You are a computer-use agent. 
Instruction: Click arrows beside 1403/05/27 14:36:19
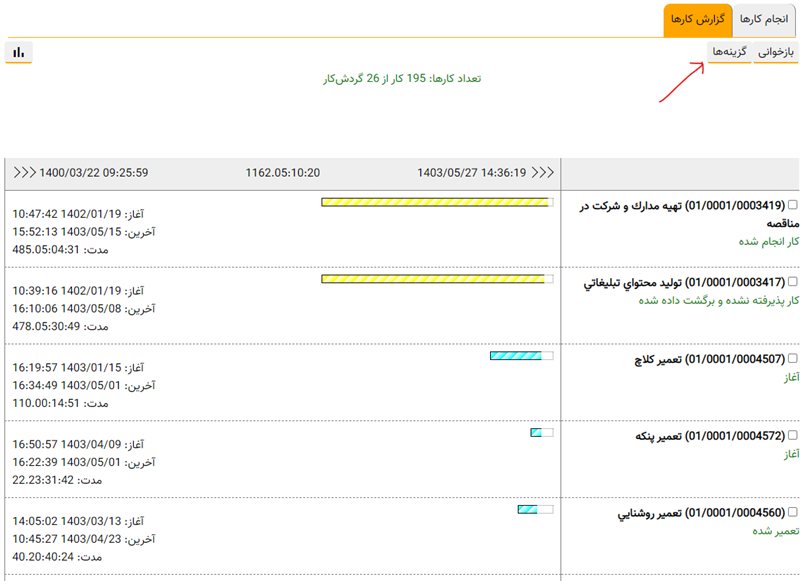[543, 173]
